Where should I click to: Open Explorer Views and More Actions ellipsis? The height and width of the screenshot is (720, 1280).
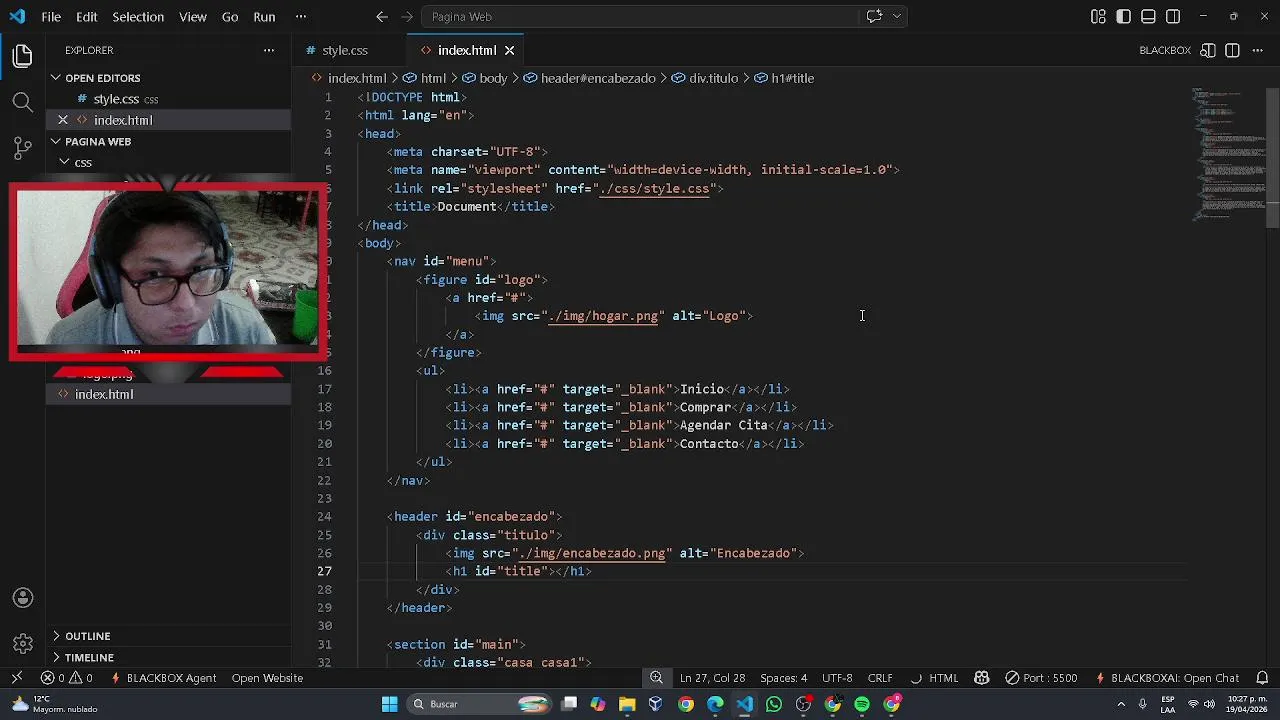point(269,50)
